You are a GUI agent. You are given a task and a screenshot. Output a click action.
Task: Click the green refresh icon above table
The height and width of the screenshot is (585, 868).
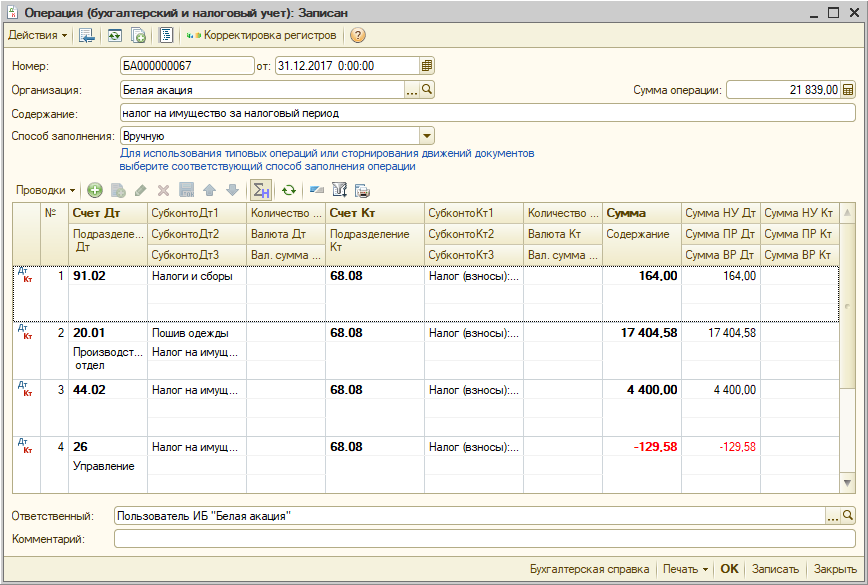[x=288, y=190]
